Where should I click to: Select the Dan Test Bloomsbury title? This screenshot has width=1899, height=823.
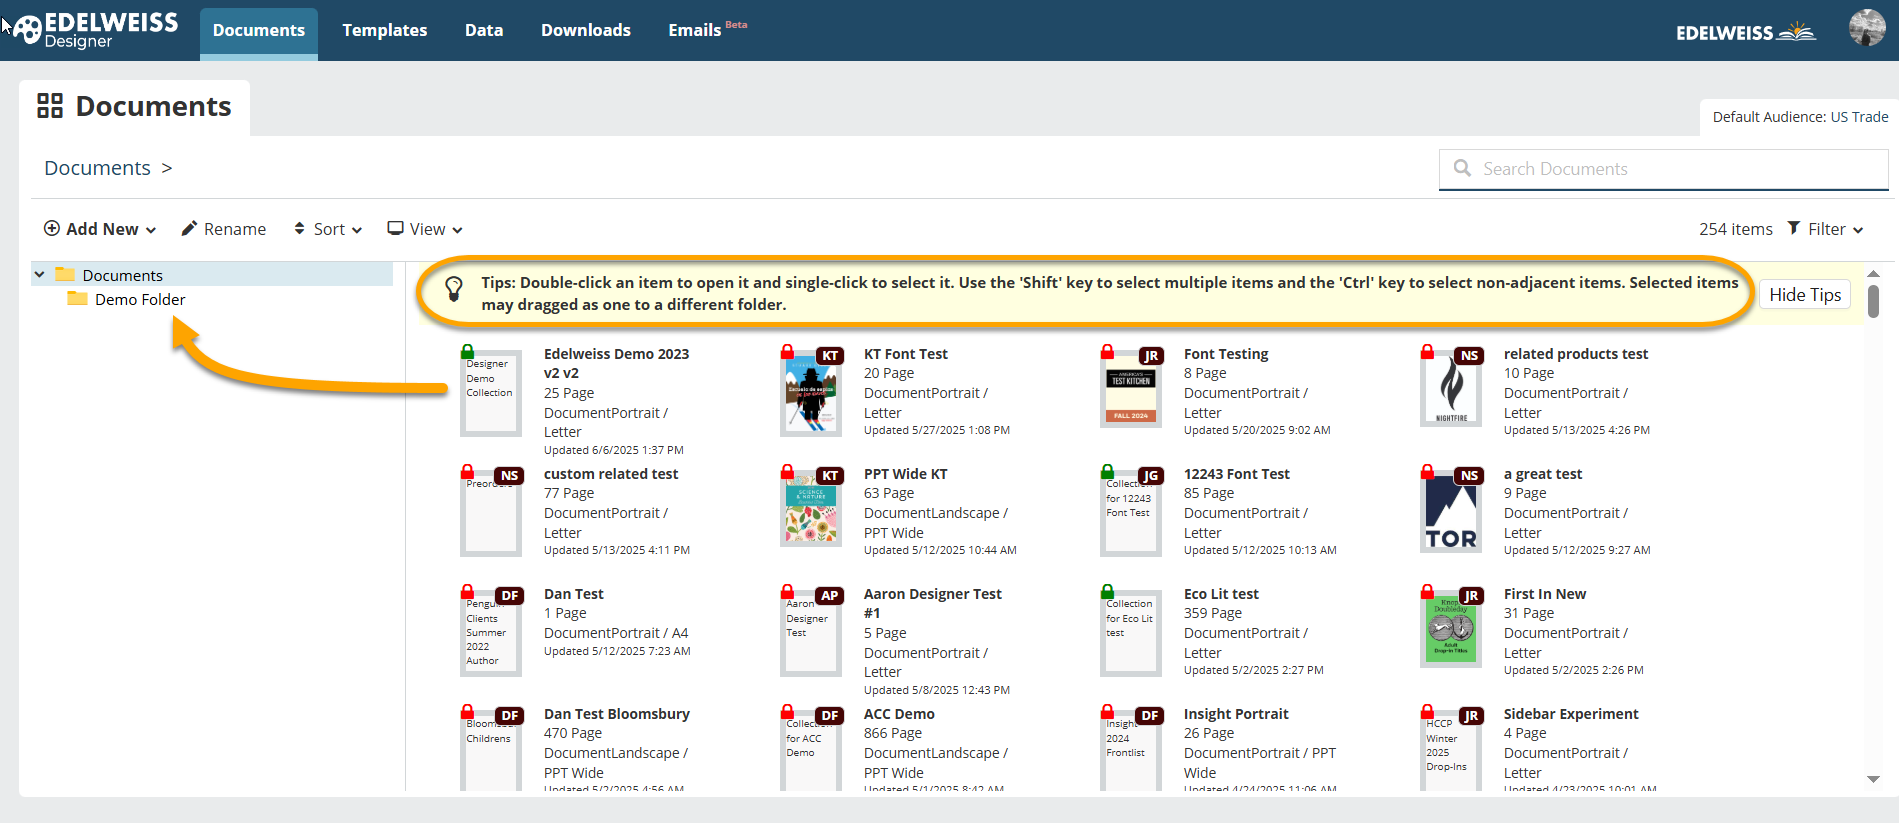coord(617,714)
